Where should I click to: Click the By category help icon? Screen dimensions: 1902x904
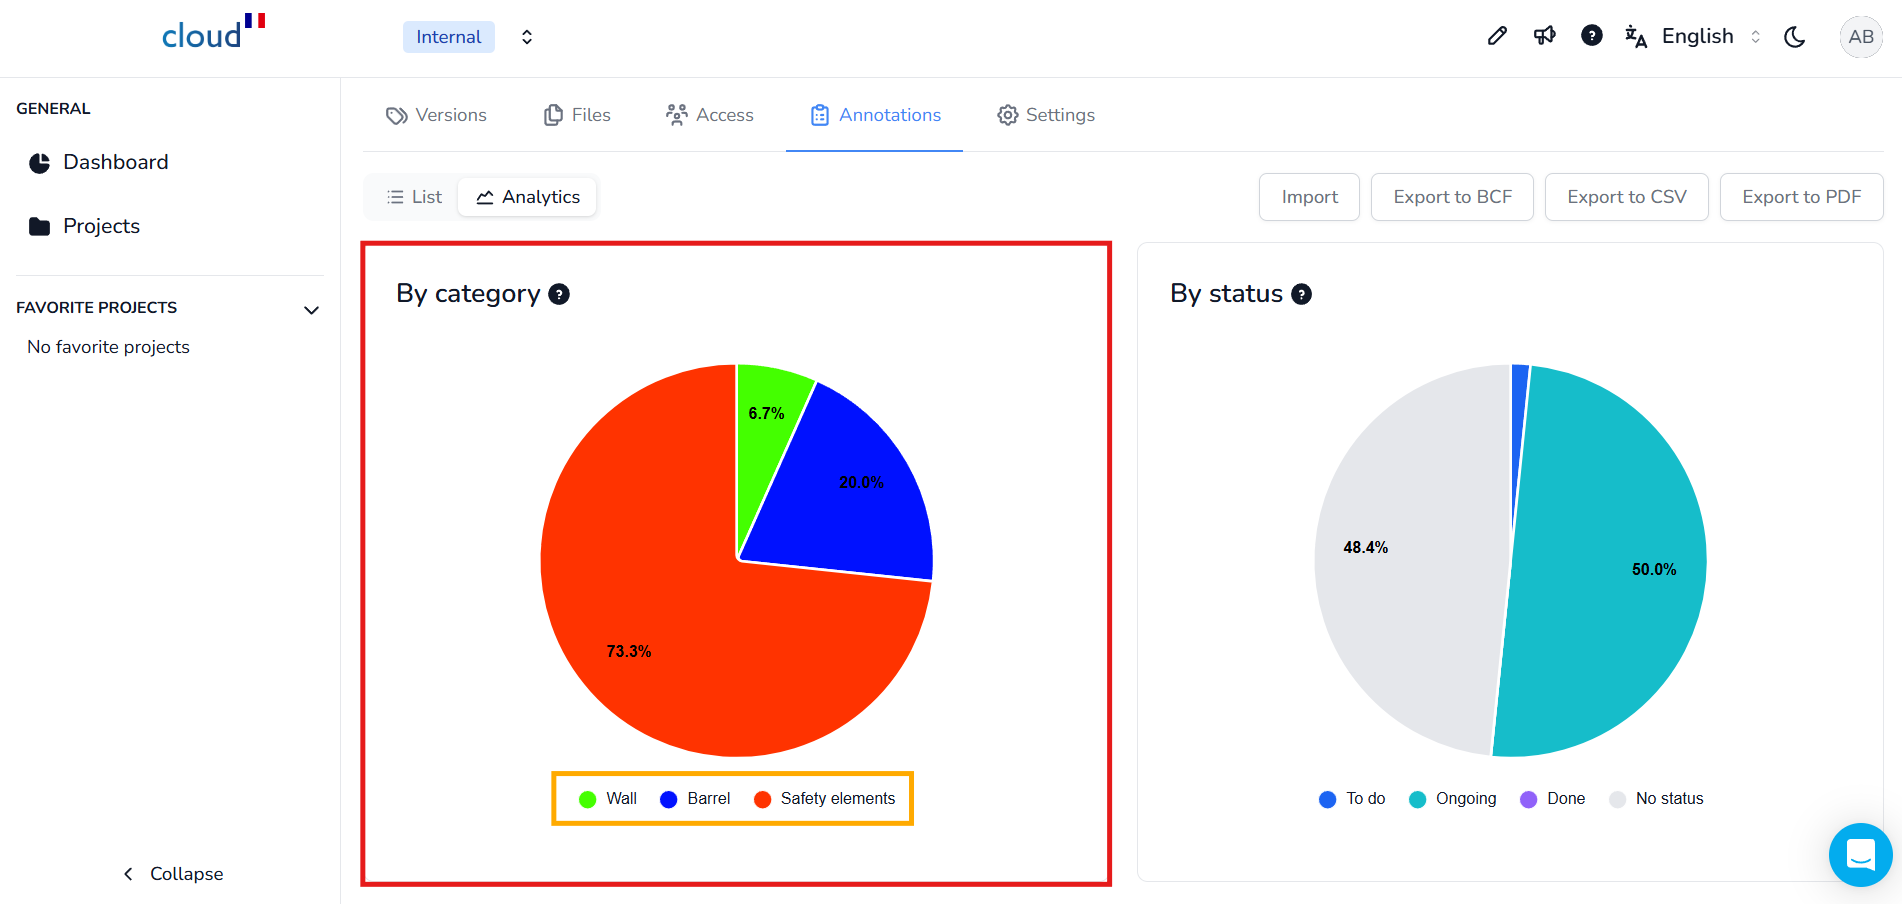(x=559, y=294)
